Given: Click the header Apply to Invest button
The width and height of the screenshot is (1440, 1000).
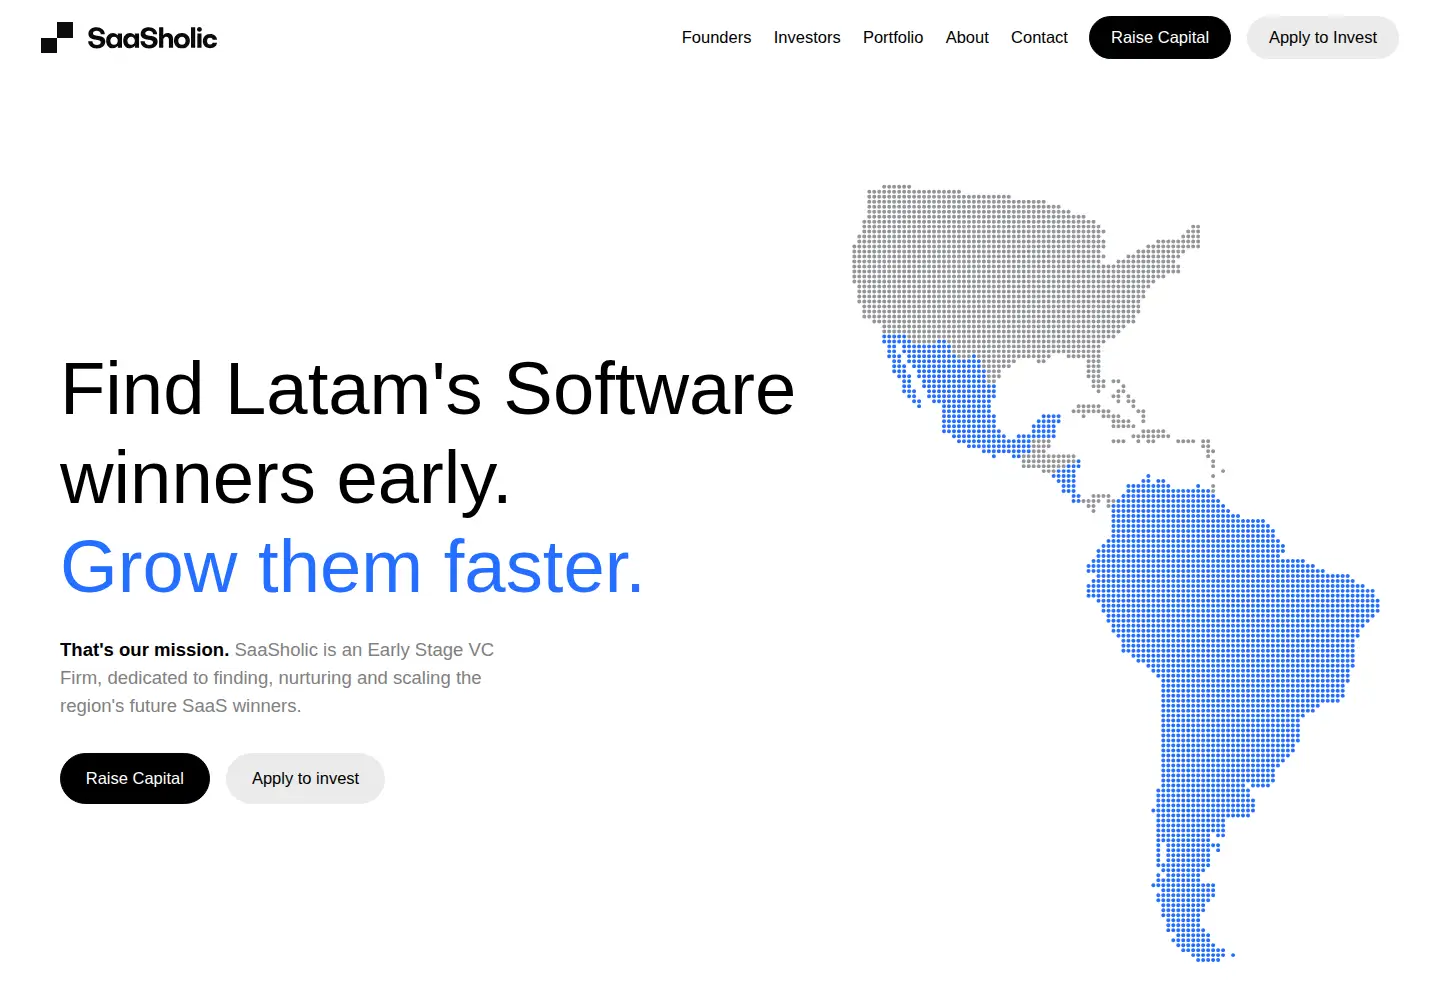Looking at the screenshot, I should pyautogui.click(x=1323, y=37).
